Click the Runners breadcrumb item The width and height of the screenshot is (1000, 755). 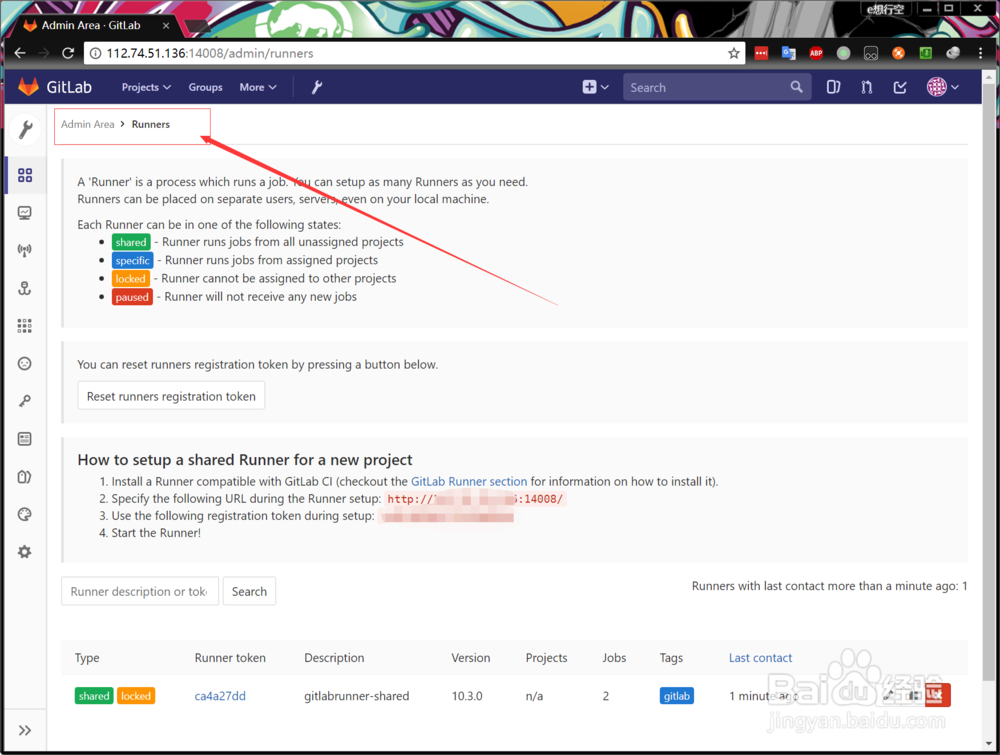pyautogui.click(x=151, y=124)
